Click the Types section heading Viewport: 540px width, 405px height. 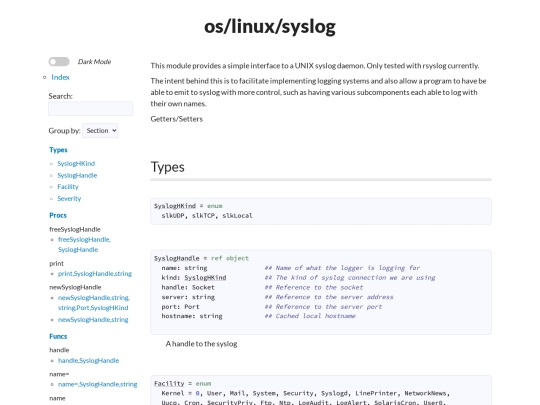[168, 167]
